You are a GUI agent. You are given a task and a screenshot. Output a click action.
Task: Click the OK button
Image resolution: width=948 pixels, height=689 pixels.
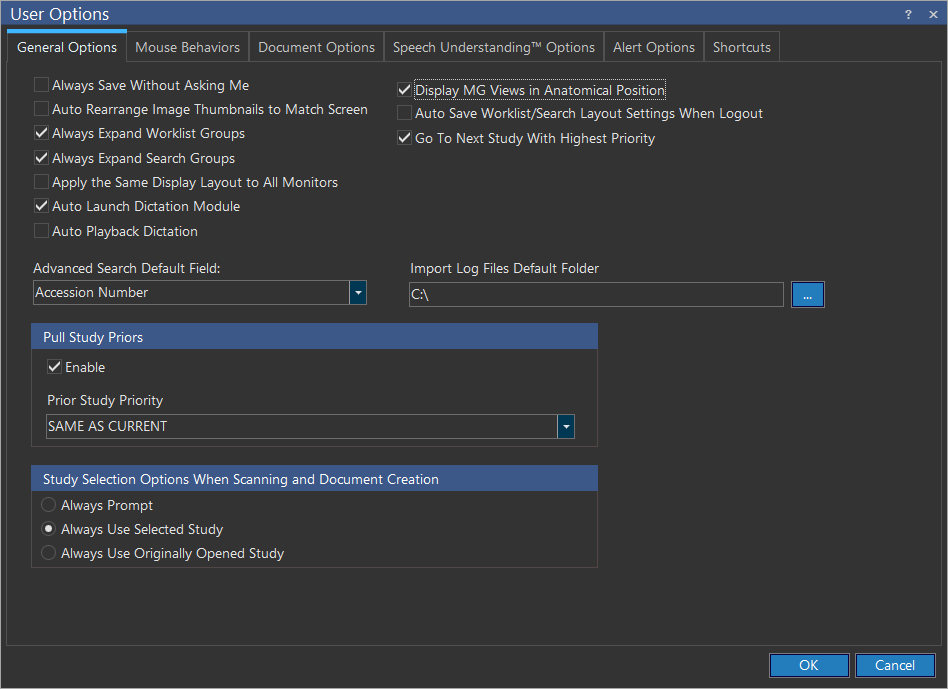click(x=809, y=666)
